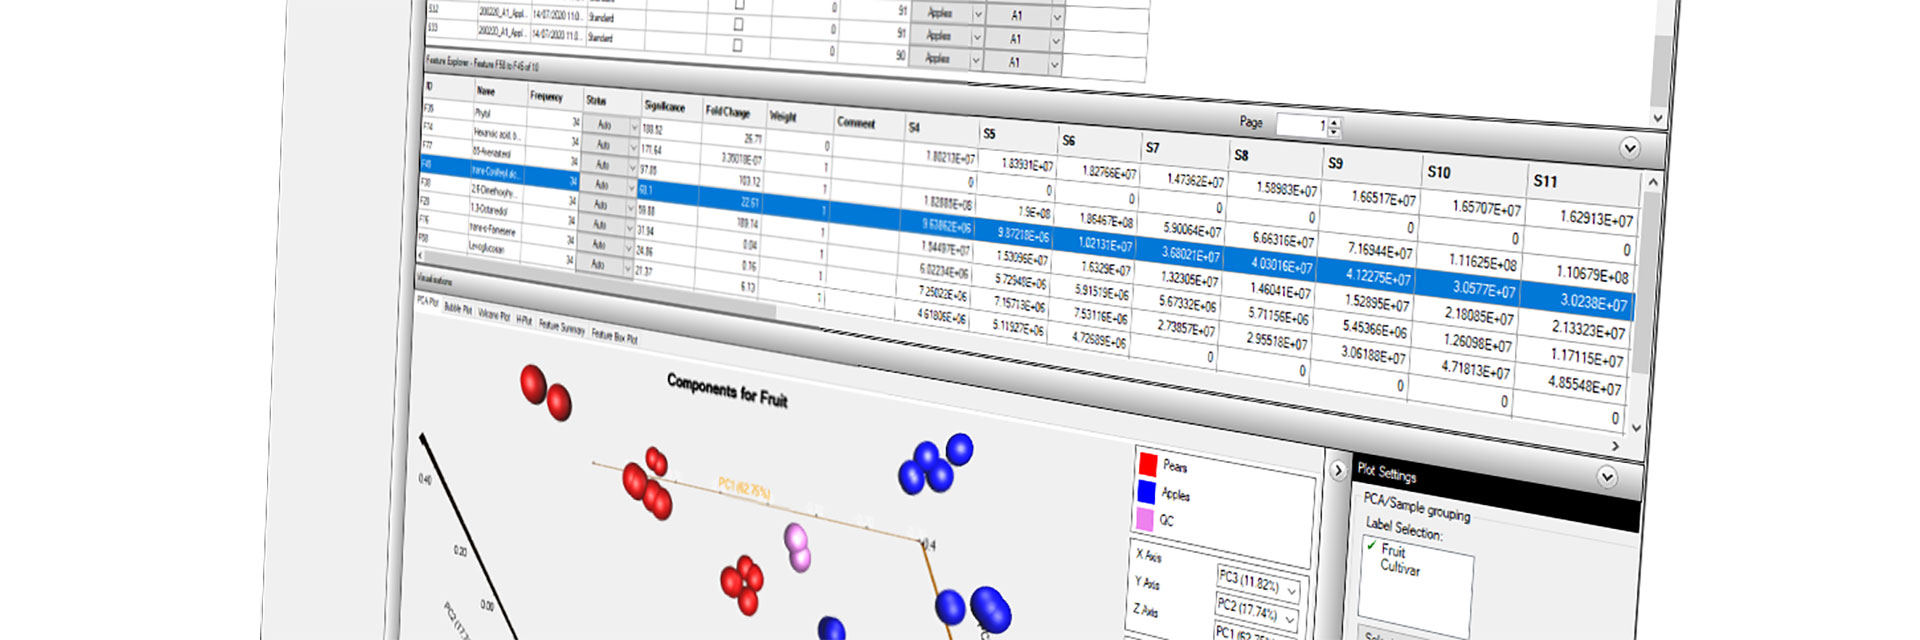Switch to the Volcano Plot tab
Image resolution: width=1920 pixels, height=640 pixels.
(x=493, y=315)
